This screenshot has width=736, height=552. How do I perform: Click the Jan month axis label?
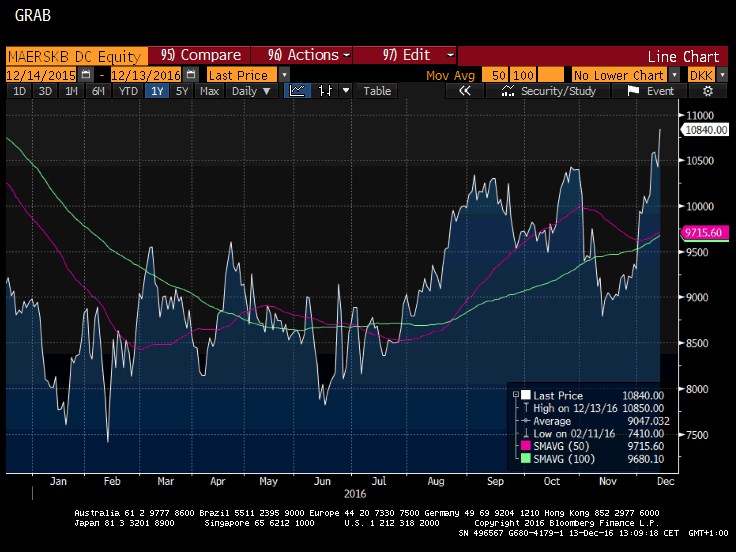coord(58,481)
